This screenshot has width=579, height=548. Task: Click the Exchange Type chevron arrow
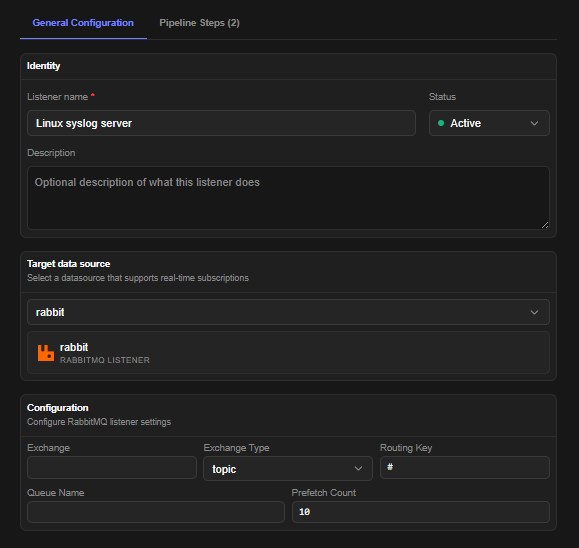[358, 469]
